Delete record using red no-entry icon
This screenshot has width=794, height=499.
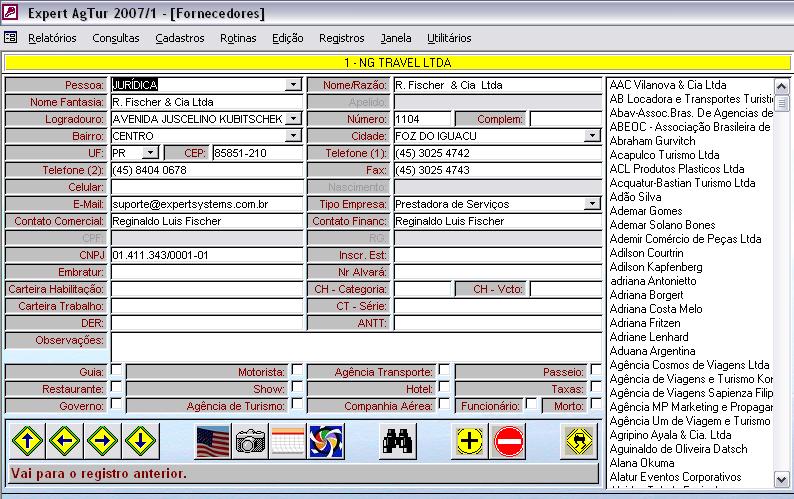pos(509,440)
